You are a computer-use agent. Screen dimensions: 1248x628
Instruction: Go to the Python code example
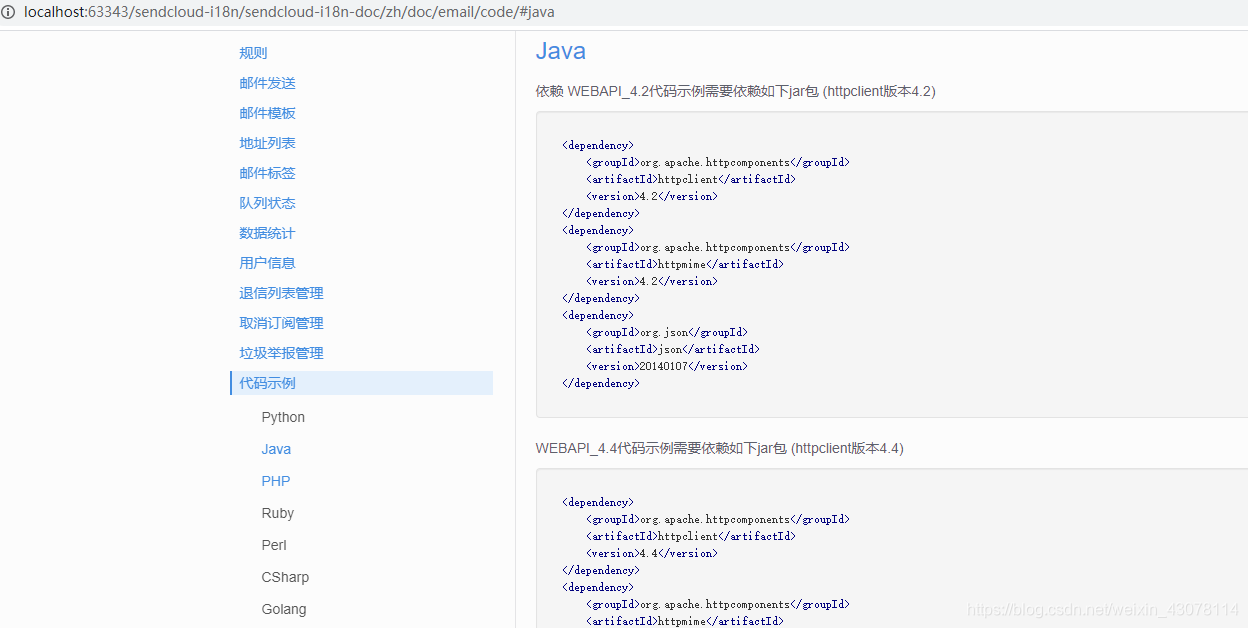pyautogui.click(x=283, y=417)
